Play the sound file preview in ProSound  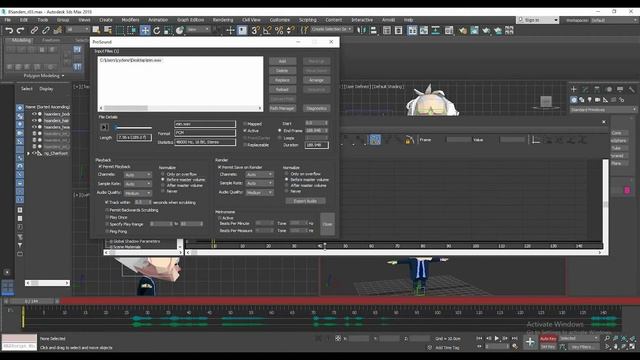104,127
